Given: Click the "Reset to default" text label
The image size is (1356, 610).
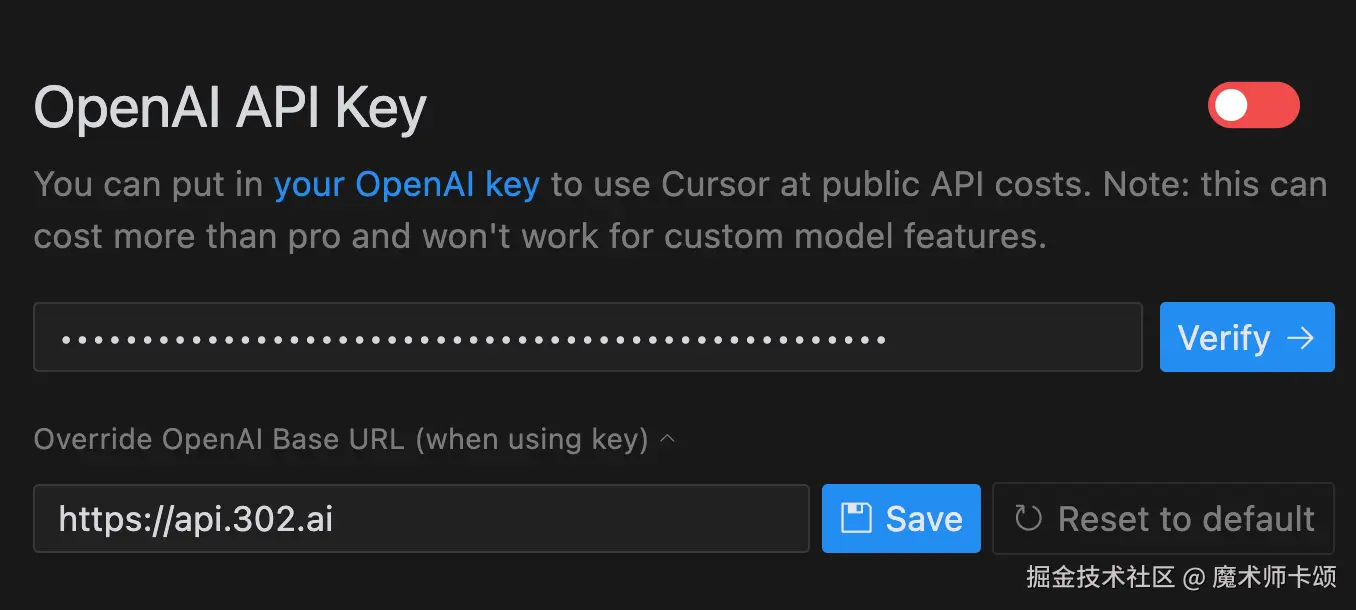Looking at the screenshot, I should click(x=1186, y=519).
